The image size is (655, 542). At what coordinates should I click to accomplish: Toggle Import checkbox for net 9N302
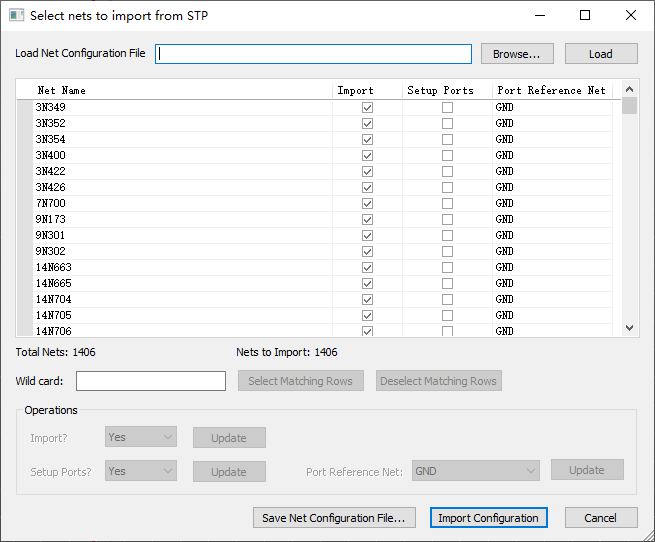pyautogui.click(x=367, y=252)
